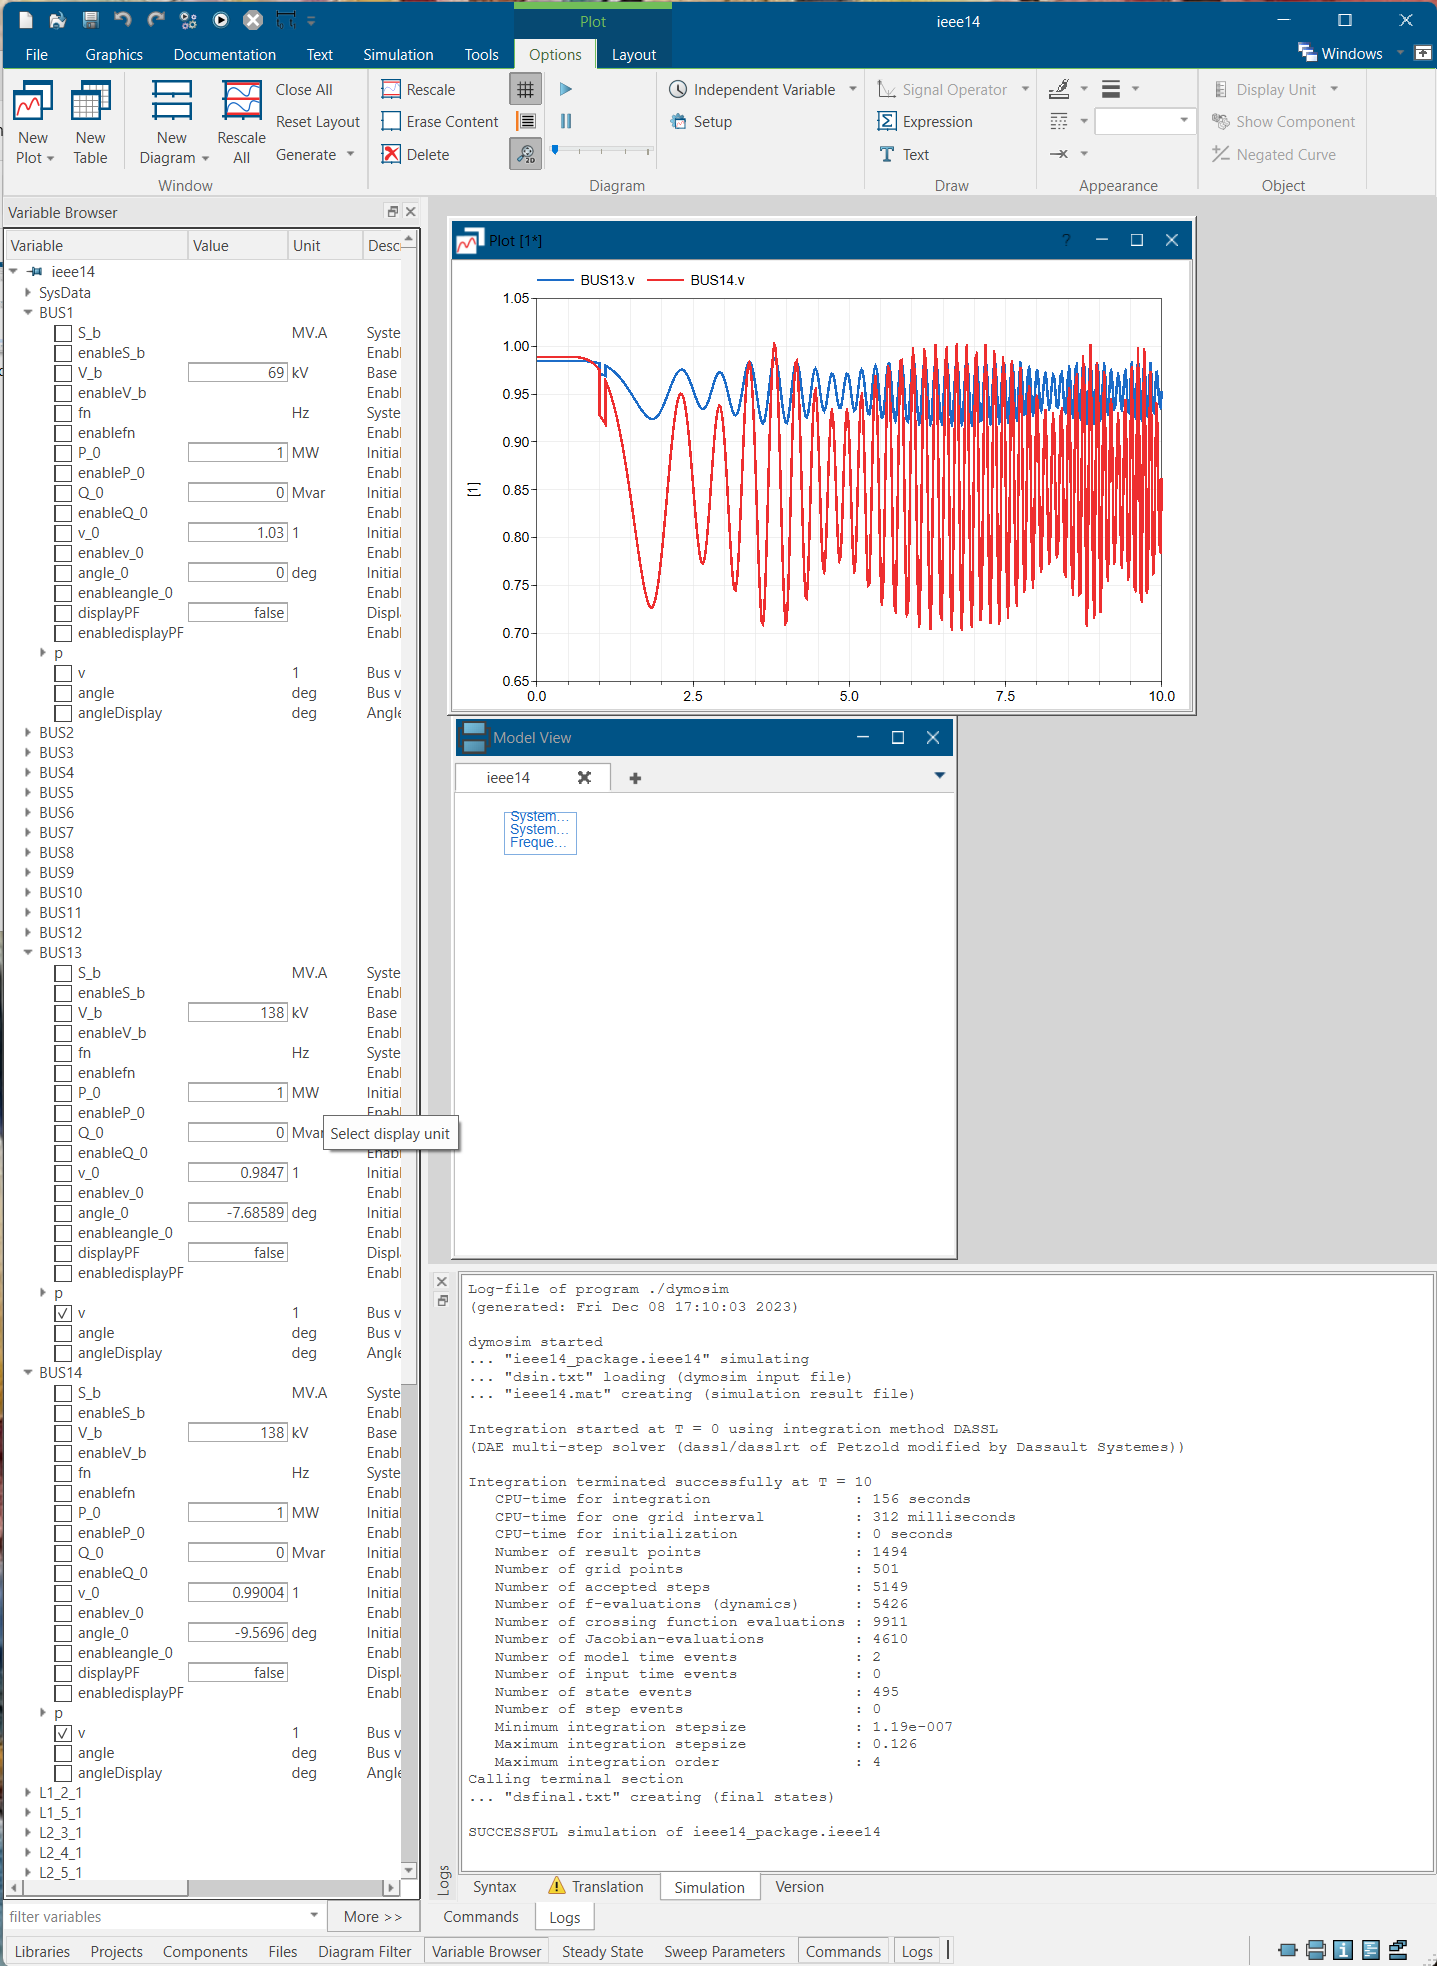Click the Translate gears icon in title bar
This screenshot has width=1437, height=1966.
coord(188,20)
